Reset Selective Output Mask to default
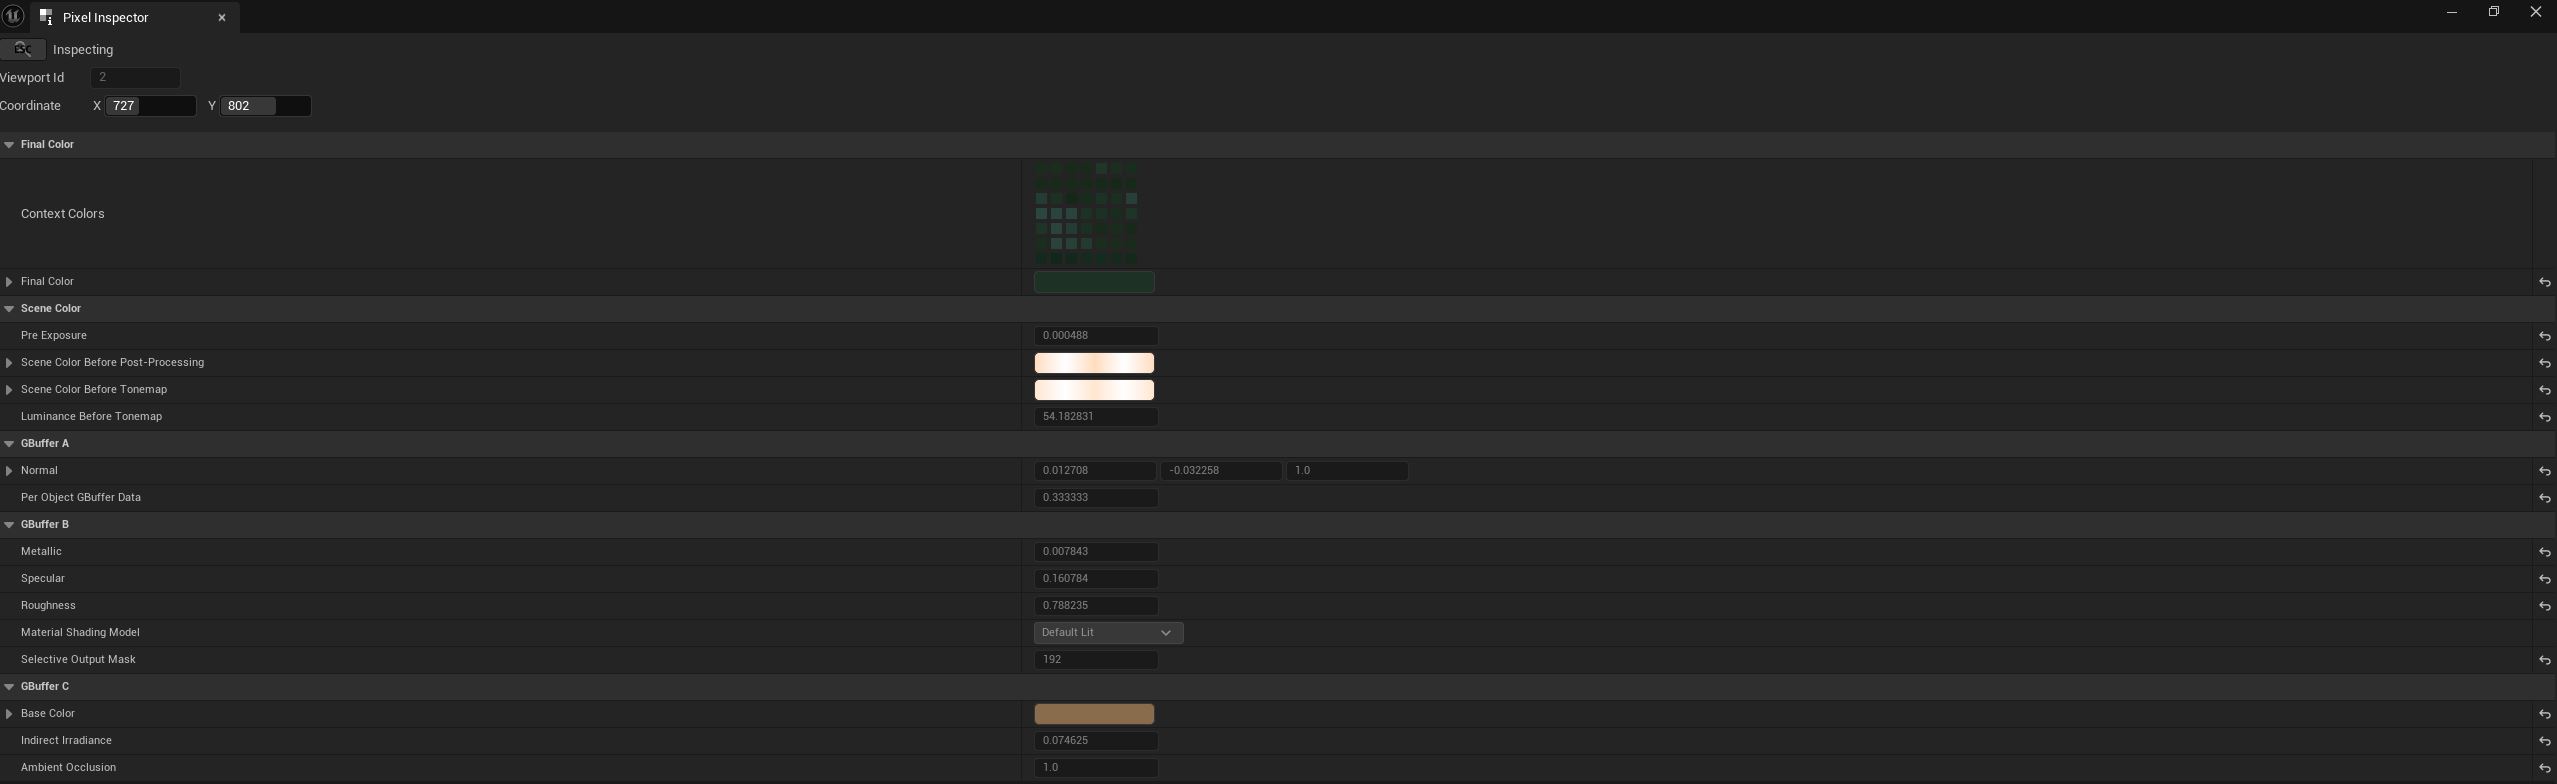The image size is (2557, 784). (x=2544, y=660)
